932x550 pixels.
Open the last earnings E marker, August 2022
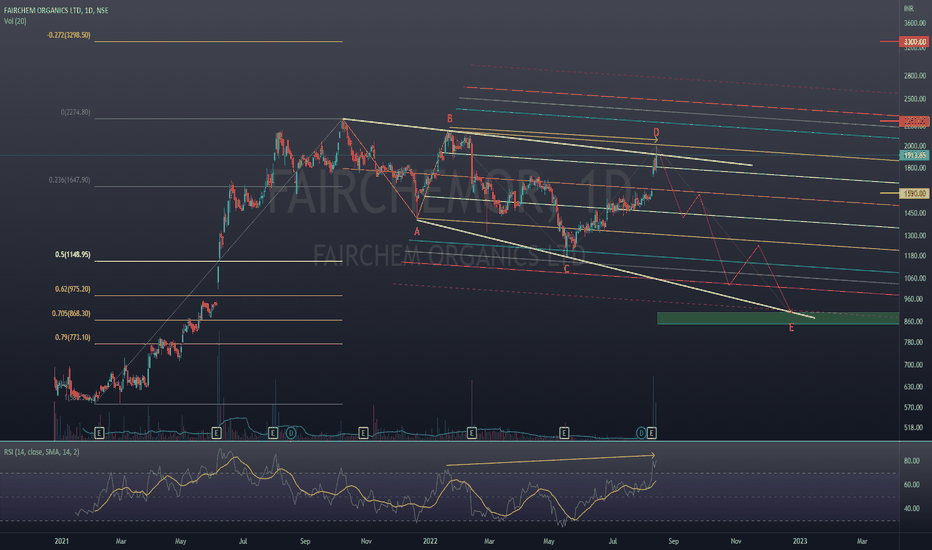[652, 433]
